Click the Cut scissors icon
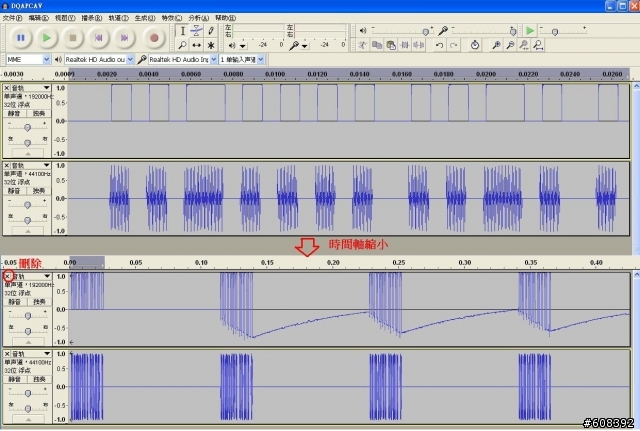The width and height of the screenshot is (640, 431). click(362, 45)
